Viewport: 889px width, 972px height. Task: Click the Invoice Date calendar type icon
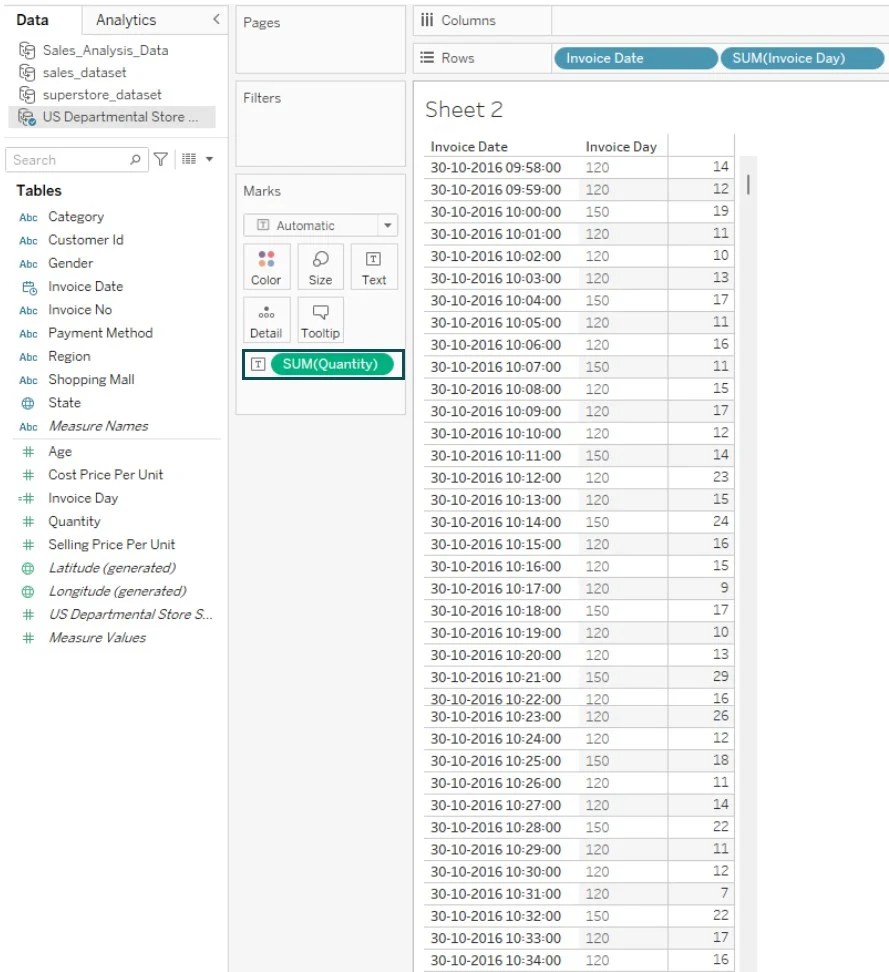tap(29, 287)
